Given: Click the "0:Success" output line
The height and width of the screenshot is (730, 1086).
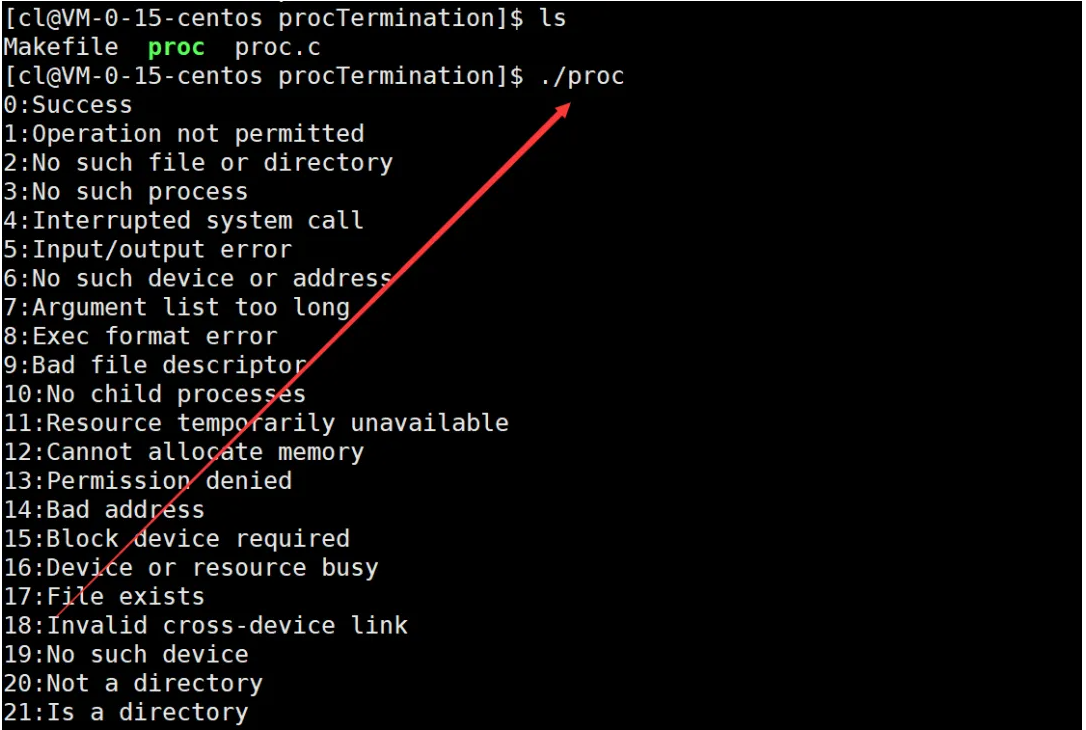Looking at the screenshot, I should coord(68,105).
